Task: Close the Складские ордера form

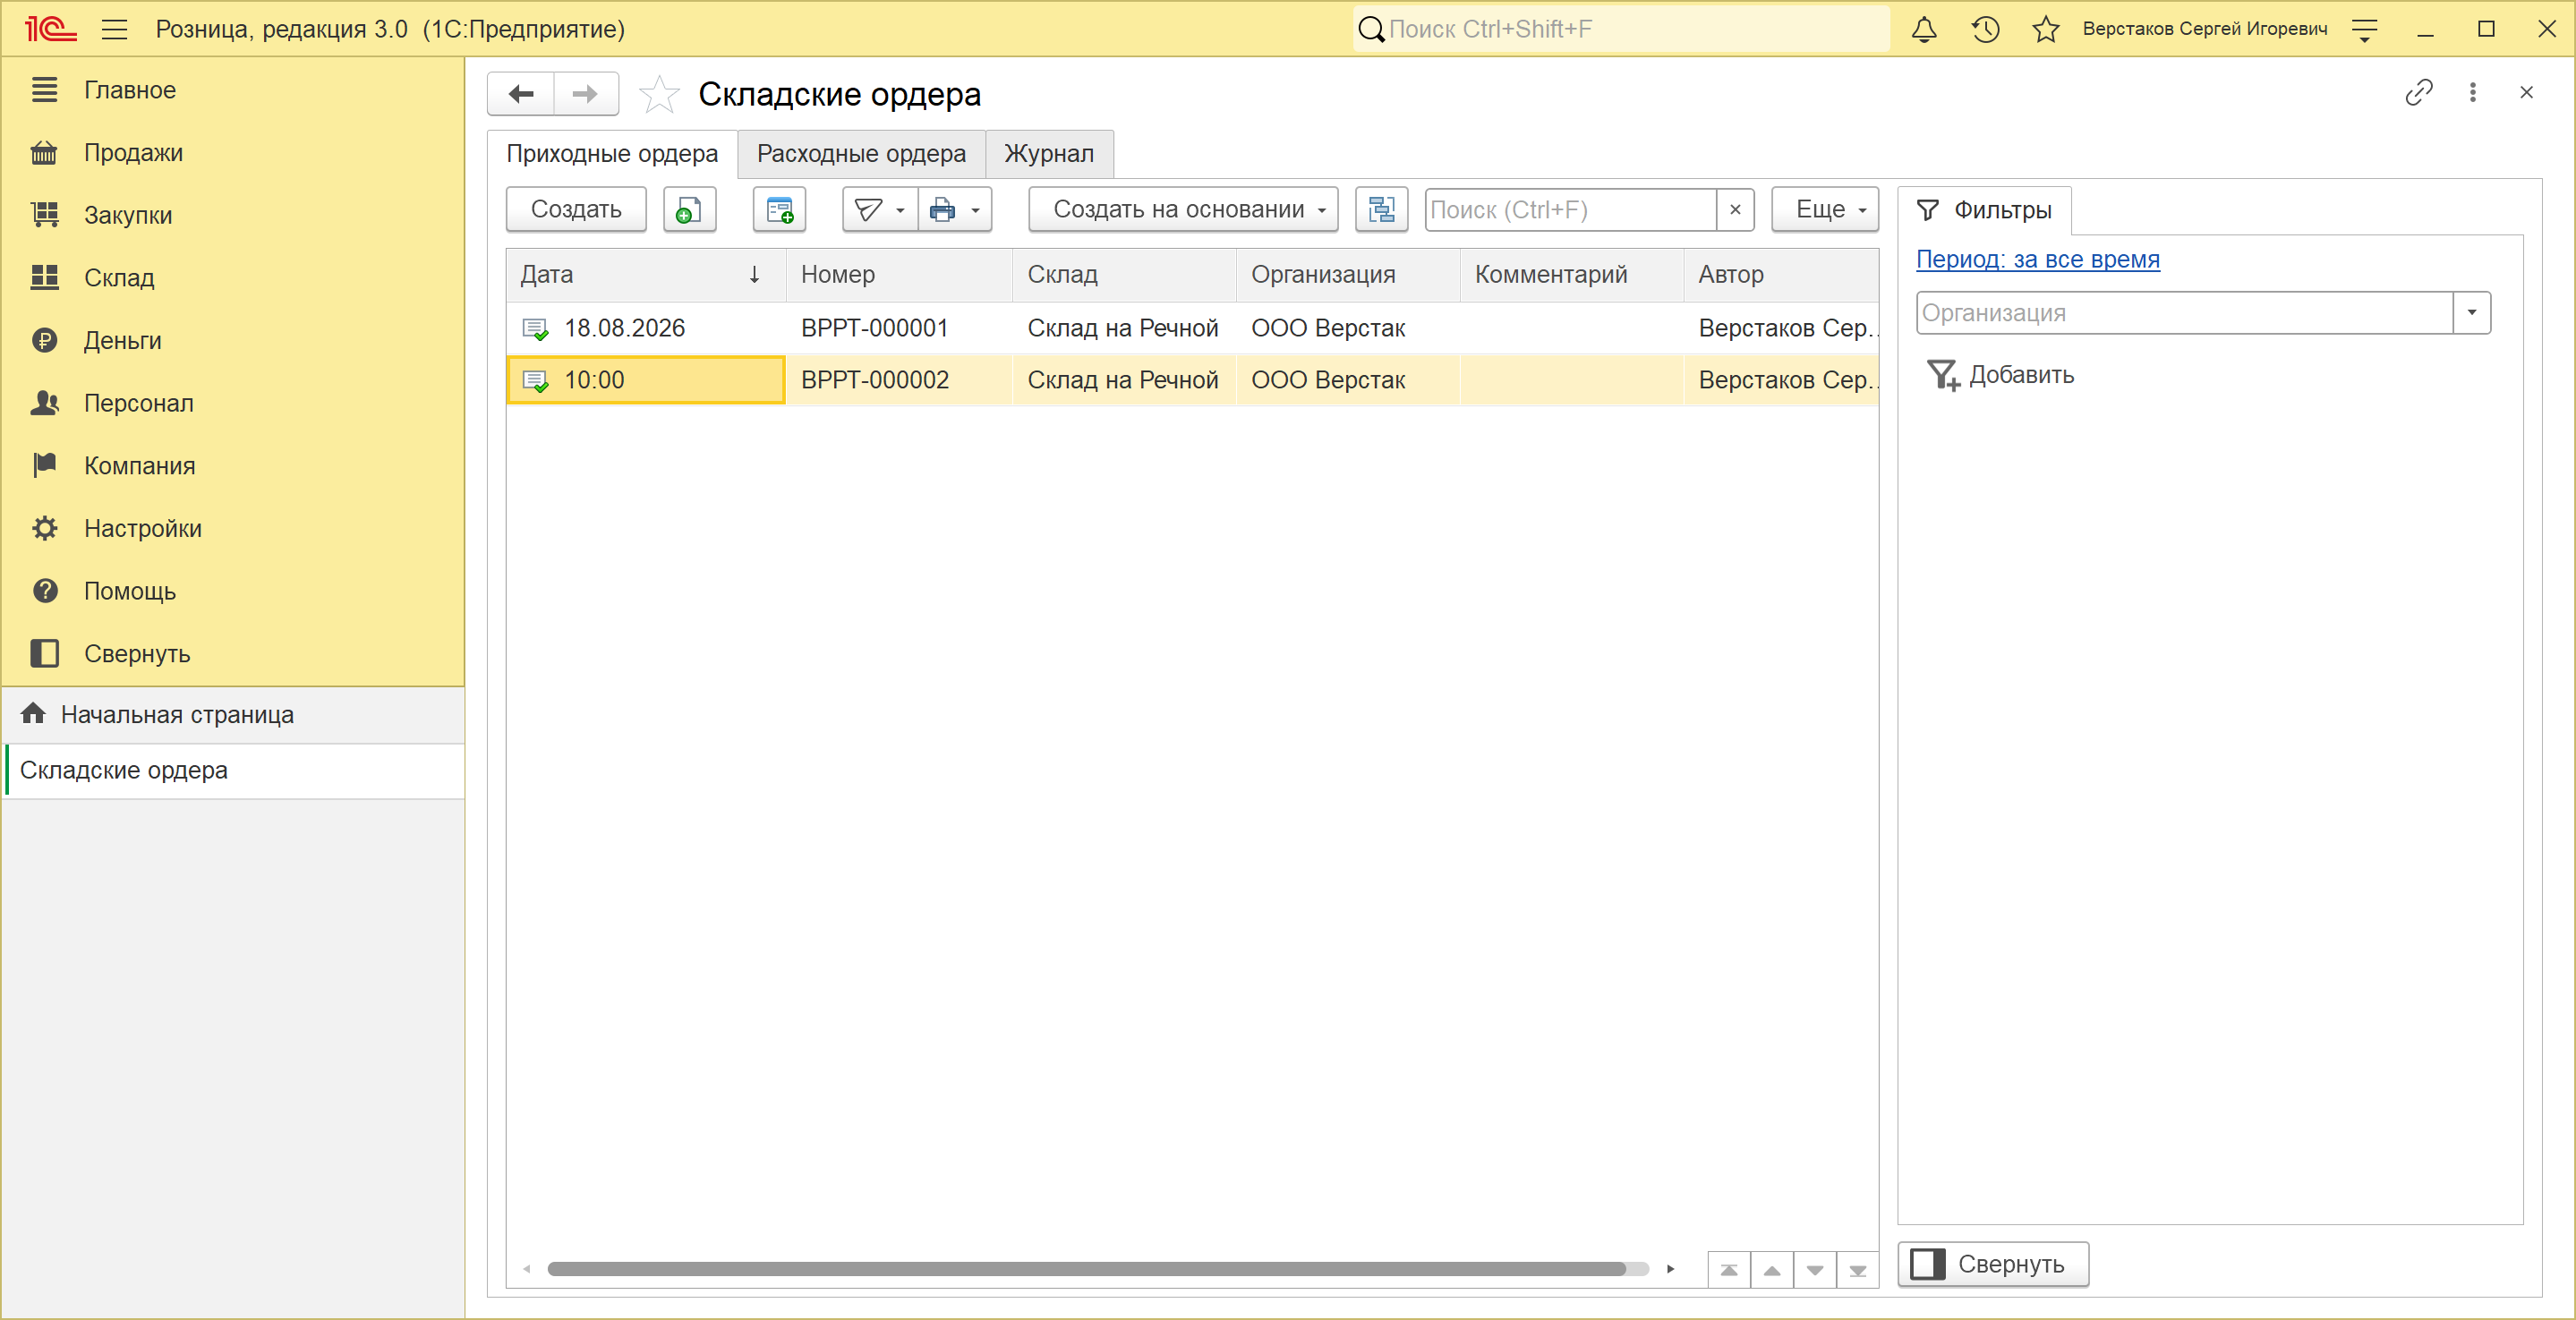Action: click(x=2527, y=93)
